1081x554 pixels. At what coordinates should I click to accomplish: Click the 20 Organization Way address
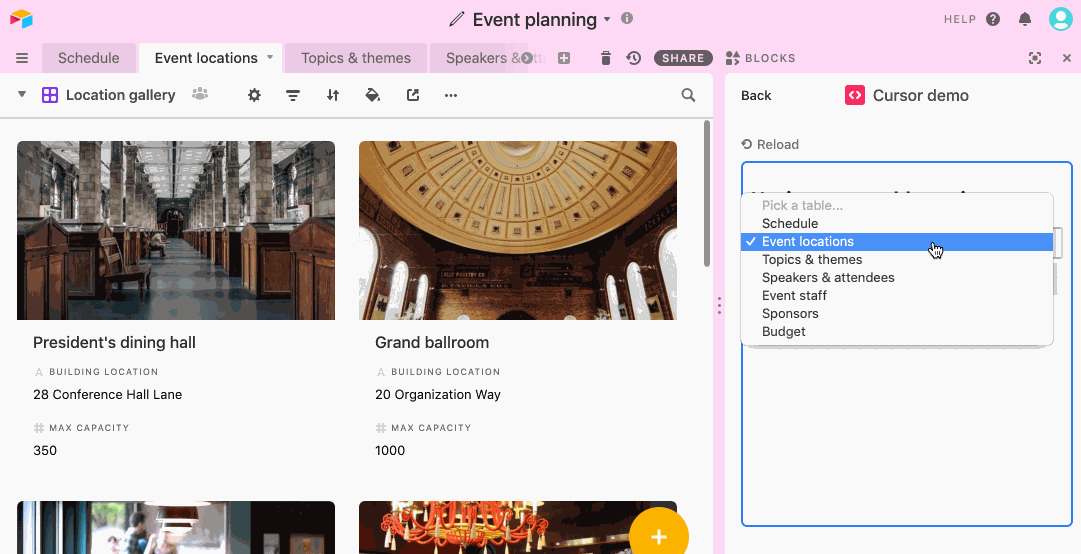(x=438, y=395)
